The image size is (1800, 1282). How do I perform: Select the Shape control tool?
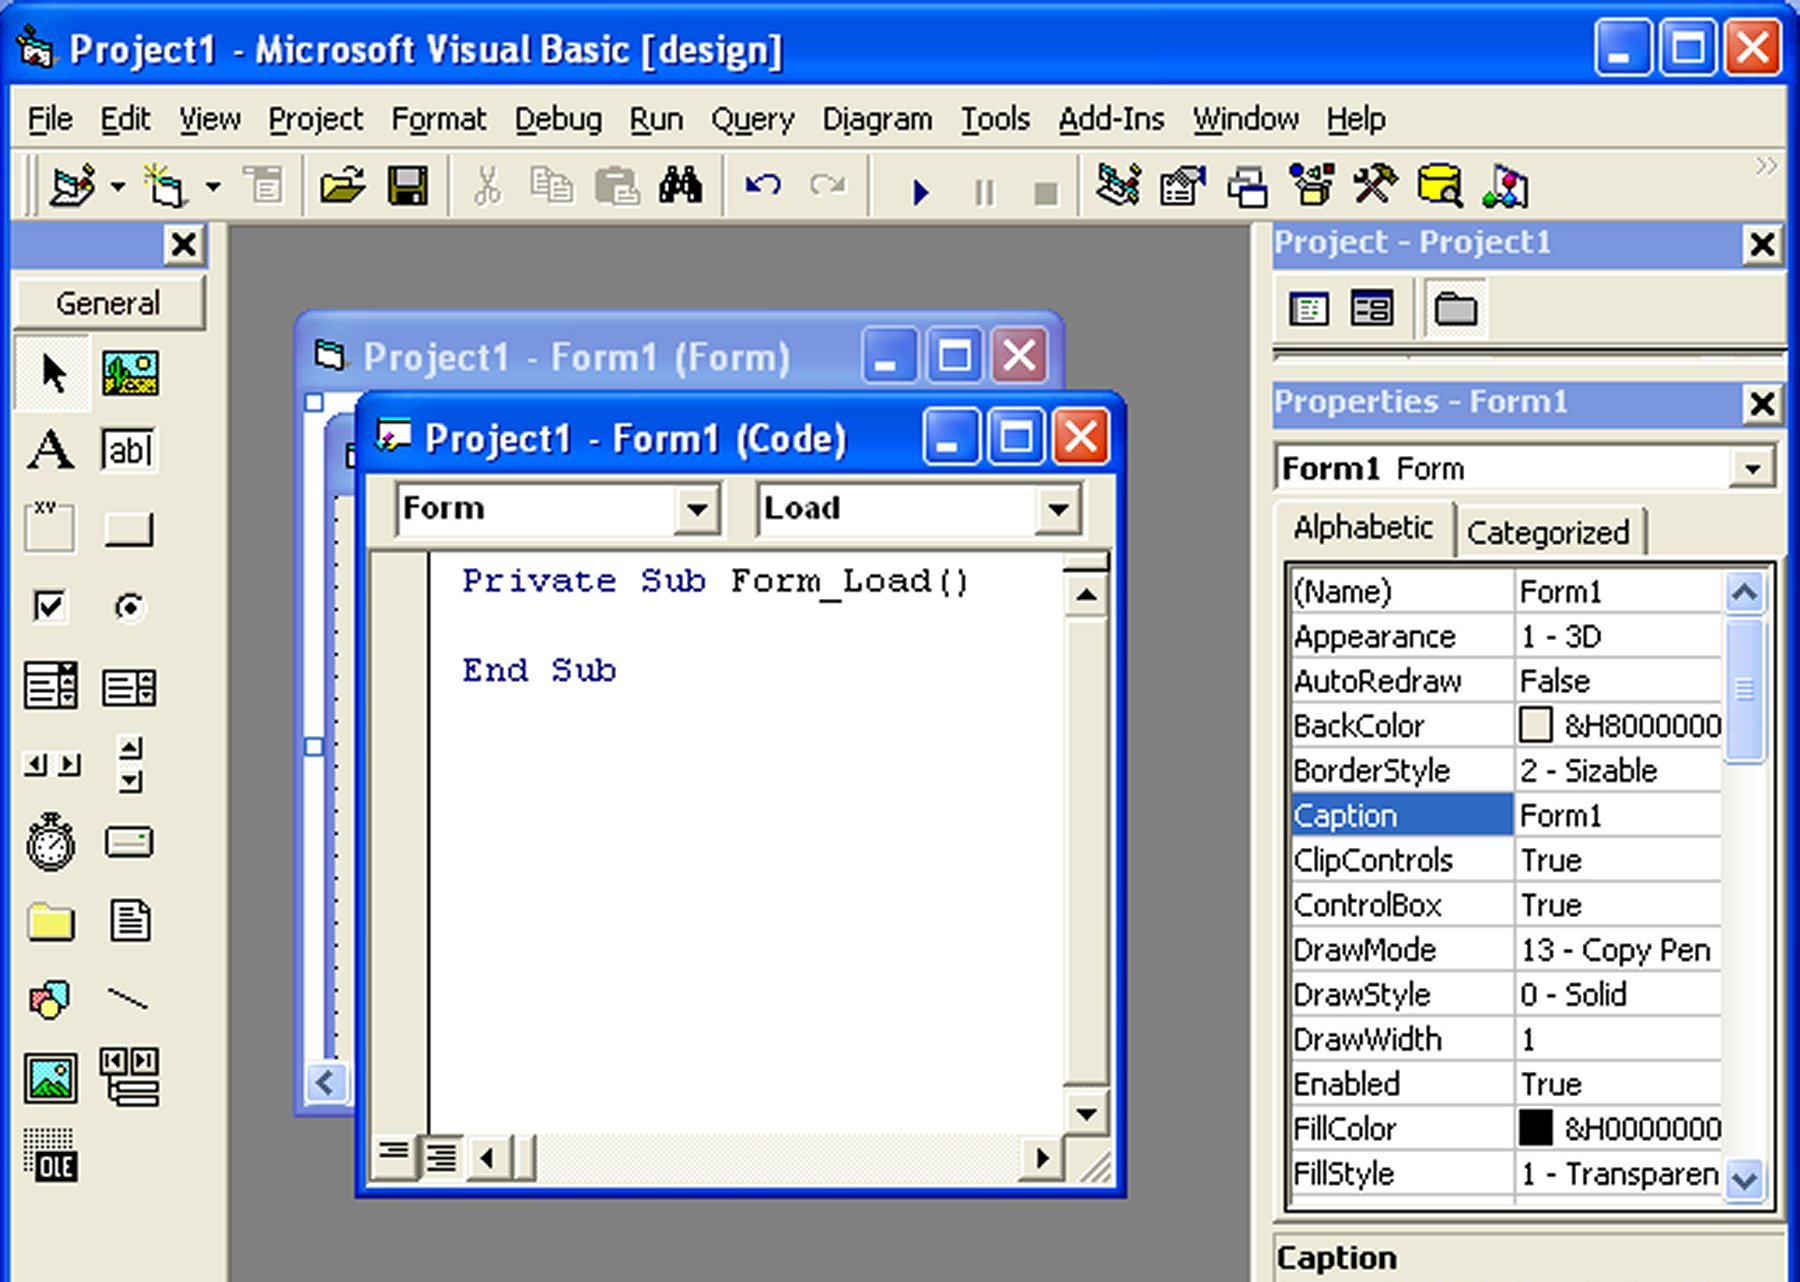(x=50, y=999)
